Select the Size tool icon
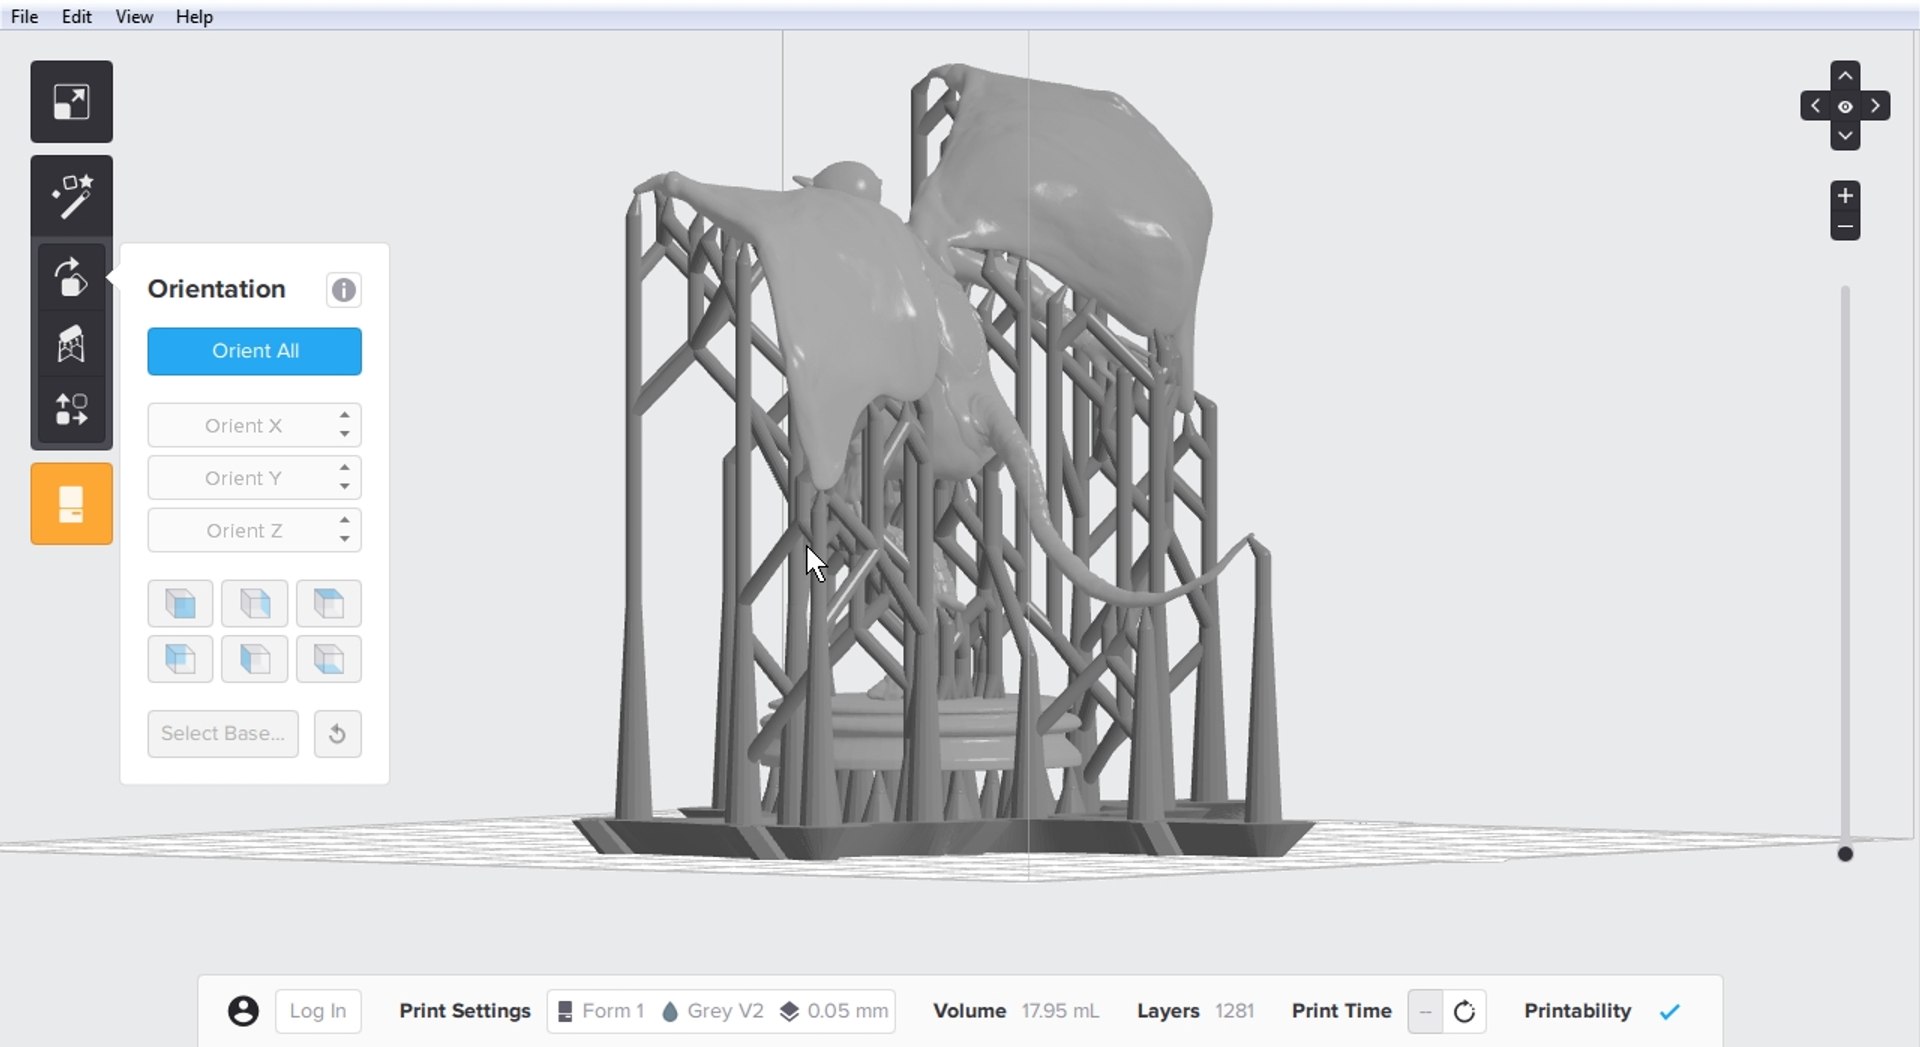This screenshot has height=1047, width=1920. point(71,102)
